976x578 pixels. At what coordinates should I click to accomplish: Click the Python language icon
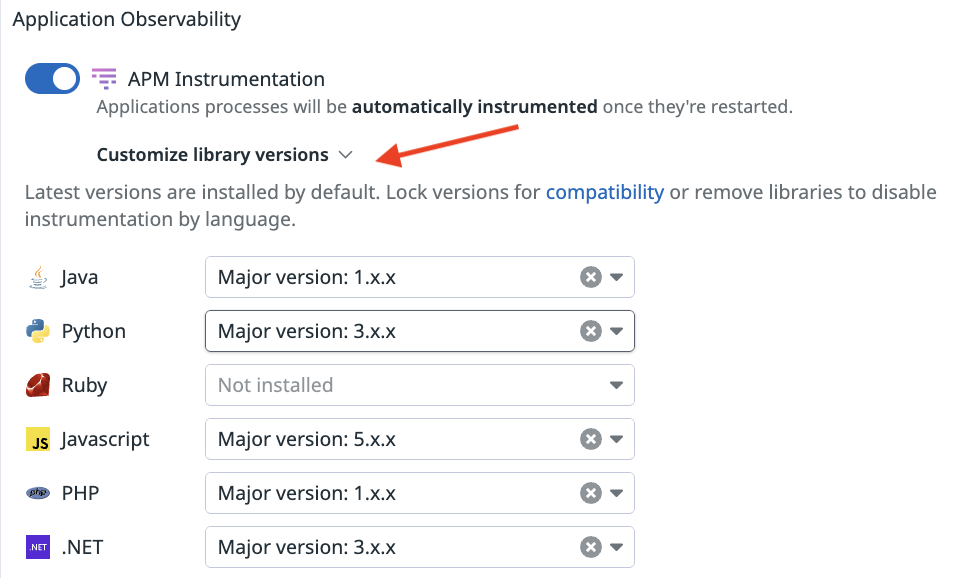[x=38, y=331]
